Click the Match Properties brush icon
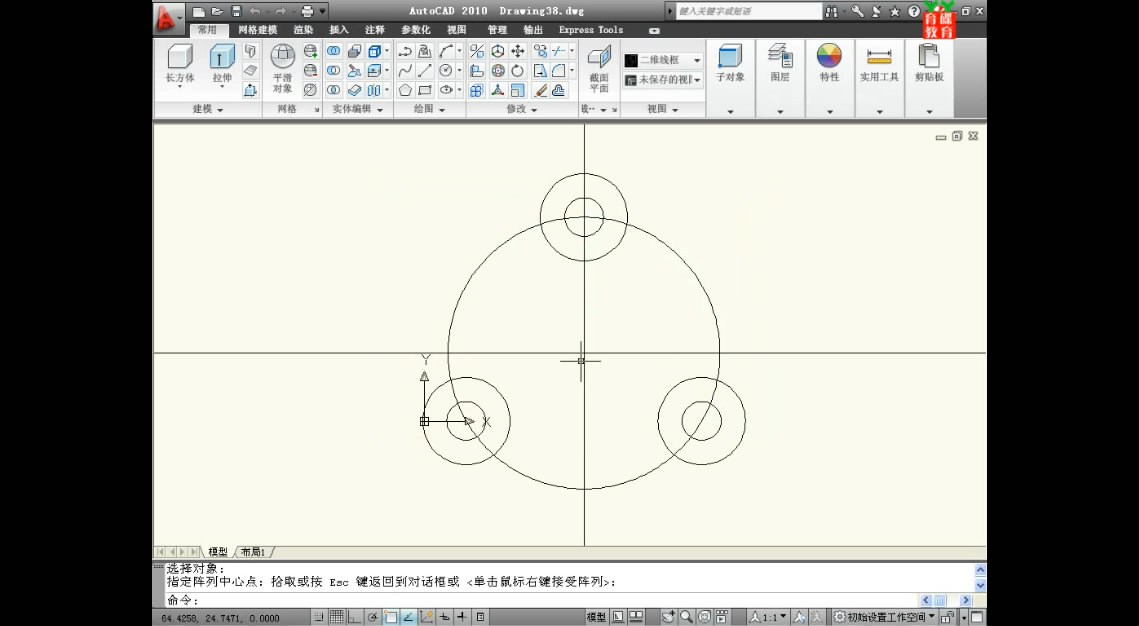 coord(540,90)
